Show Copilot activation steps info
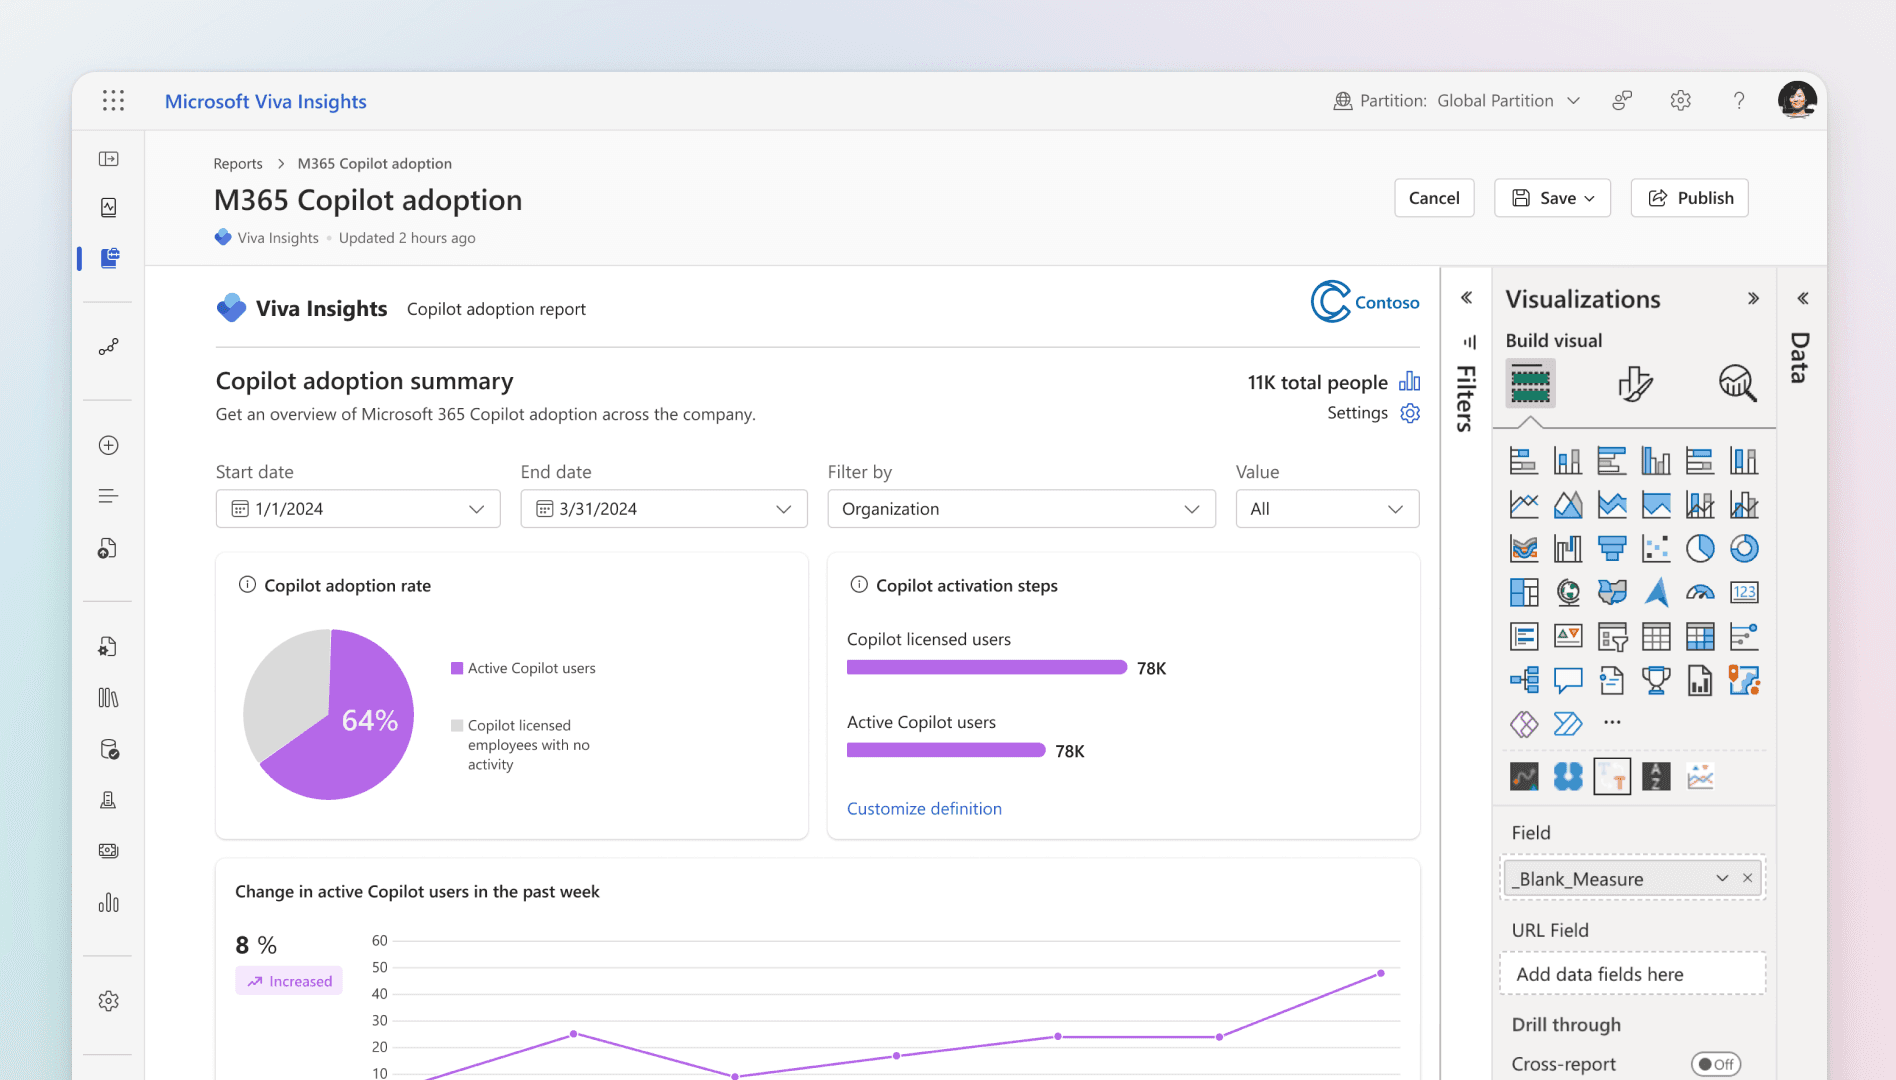The image size is (1896, 1080). click(x=859, y=584)
